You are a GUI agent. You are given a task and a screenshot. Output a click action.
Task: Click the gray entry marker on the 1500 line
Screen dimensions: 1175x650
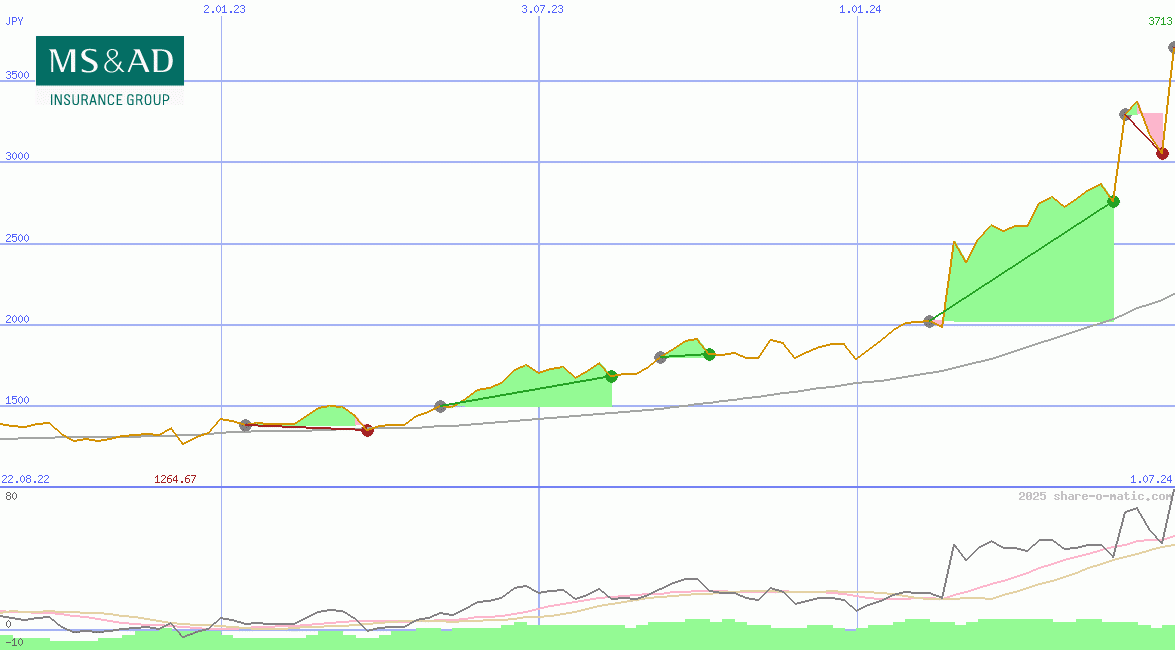pyautogui.click(x=441, y=406)
